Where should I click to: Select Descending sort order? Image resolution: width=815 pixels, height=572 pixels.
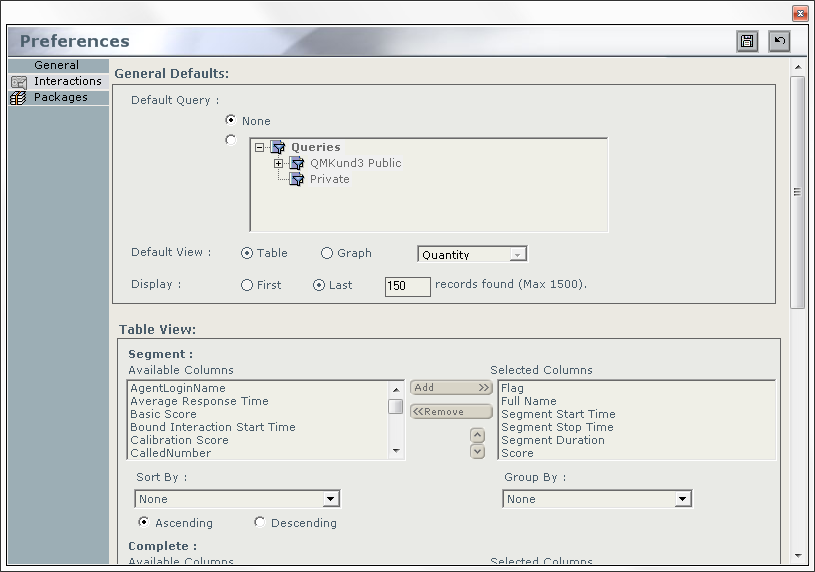pyautogui.click(x=260, y=522)
